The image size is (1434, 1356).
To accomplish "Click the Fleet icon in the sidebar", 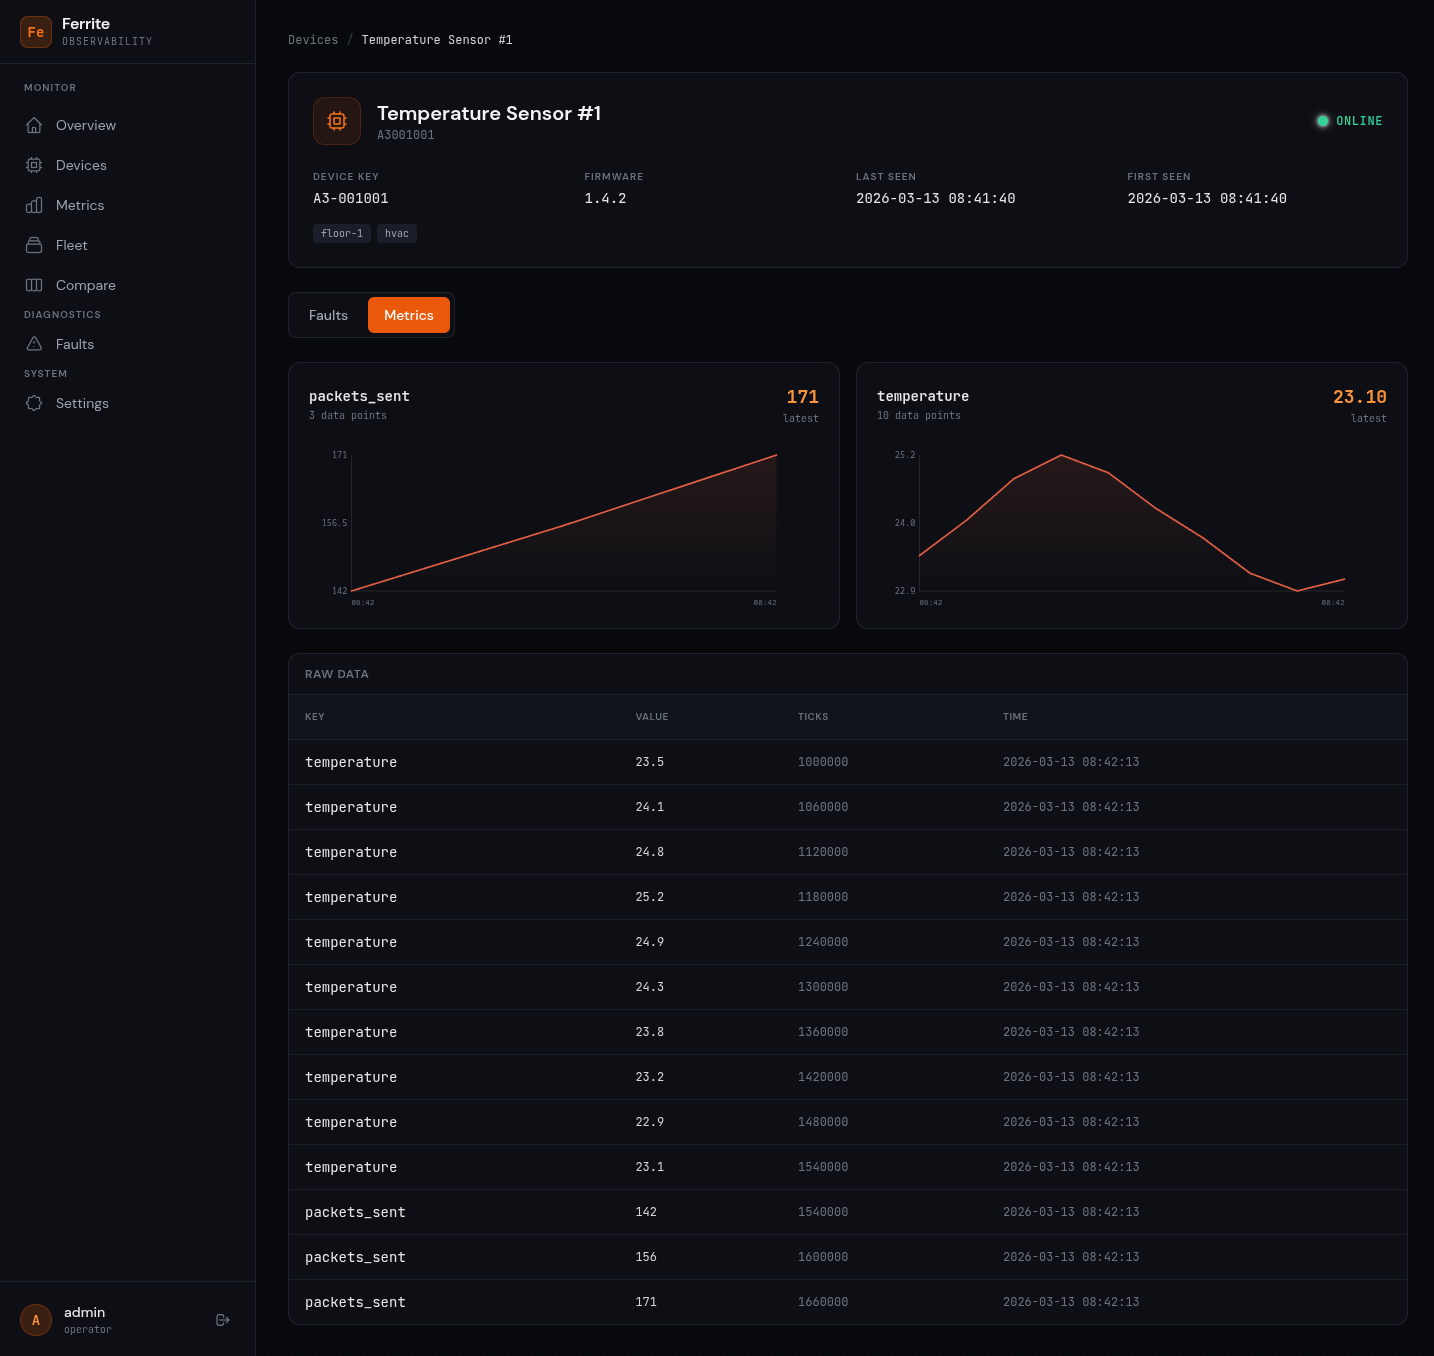I will tap(34, 245).
